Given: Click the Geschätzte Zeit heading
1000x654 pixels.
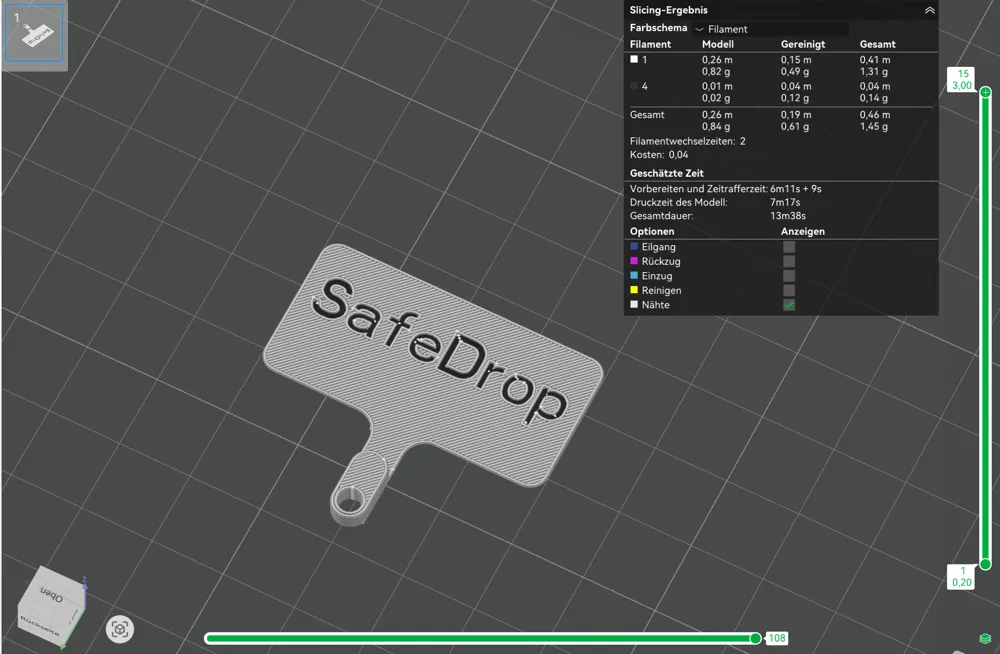Looking at the screenshot, I should 666,173.
